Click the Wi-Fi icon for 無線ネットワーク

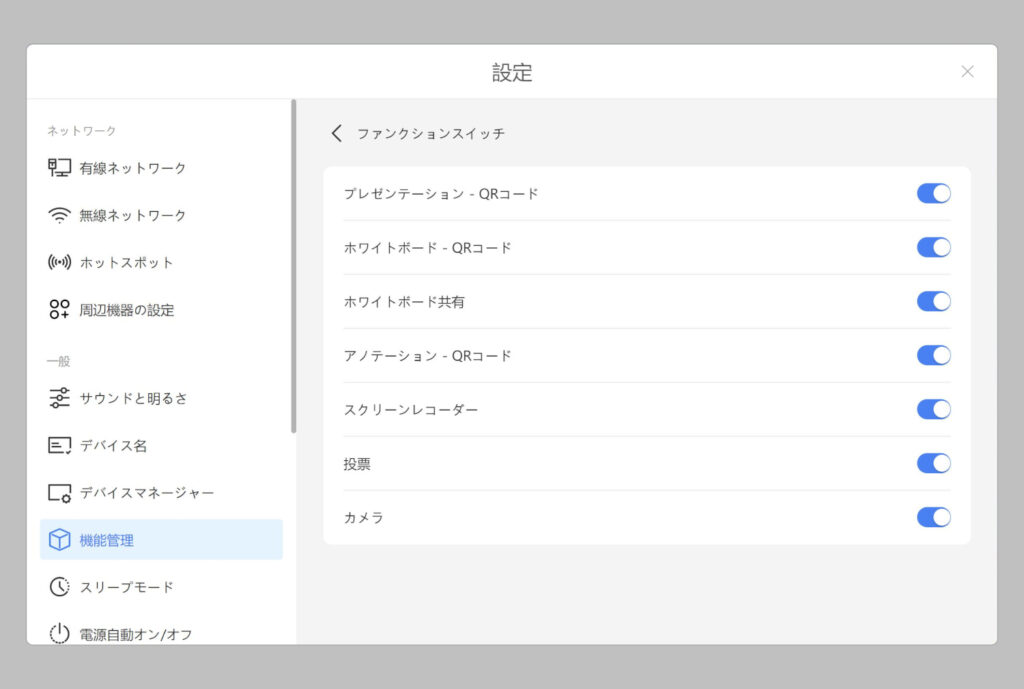(60, 215)
